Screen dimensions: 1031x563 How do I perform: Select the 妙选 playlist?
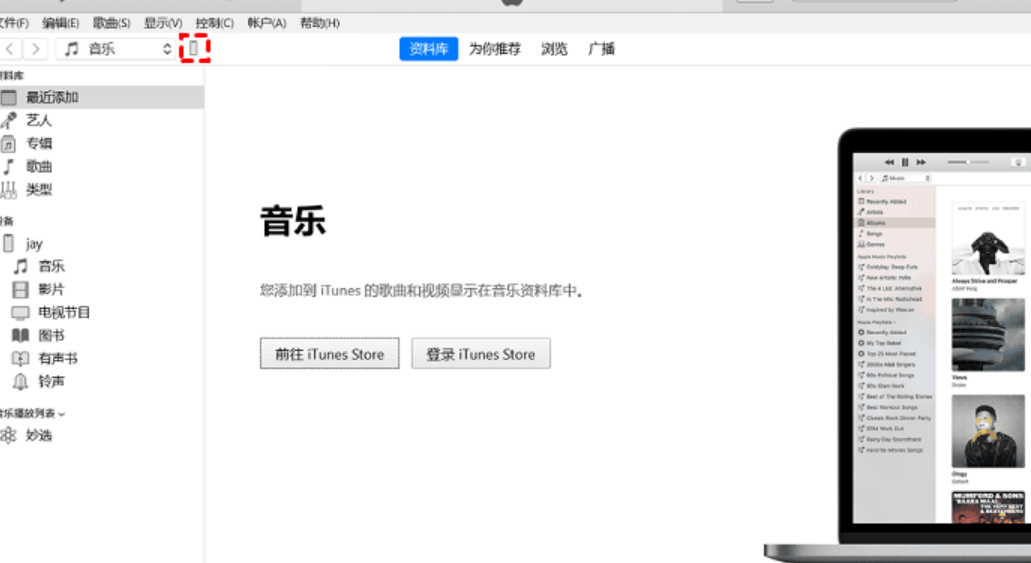(x=39, y=435)
